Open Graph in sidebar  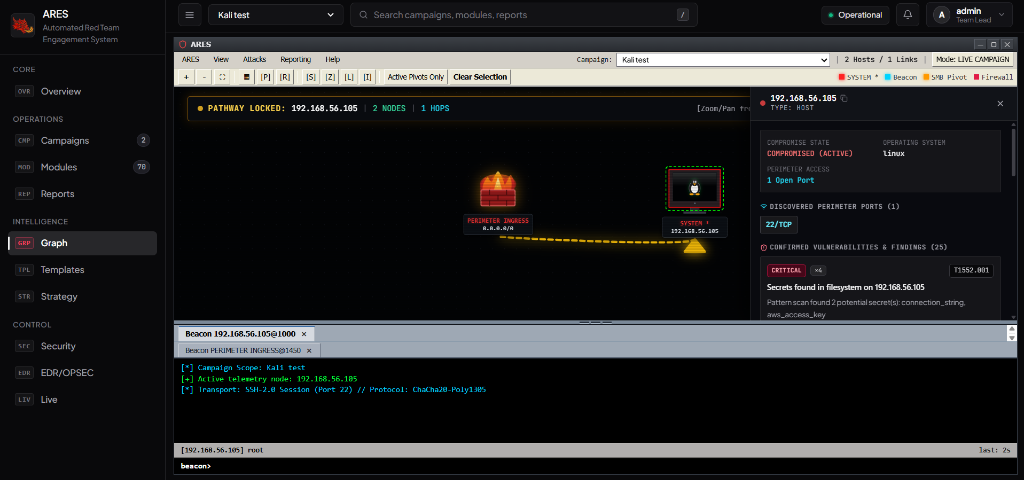tap(82, 243)
